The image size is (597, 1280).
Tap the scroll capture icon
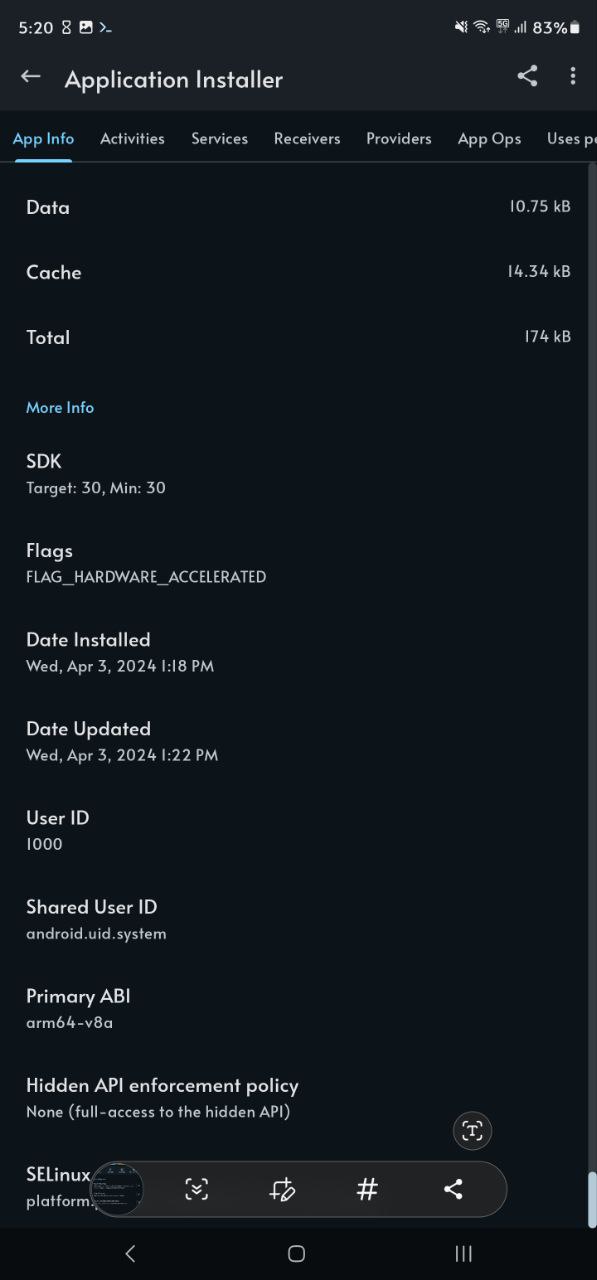point(197,1189)
